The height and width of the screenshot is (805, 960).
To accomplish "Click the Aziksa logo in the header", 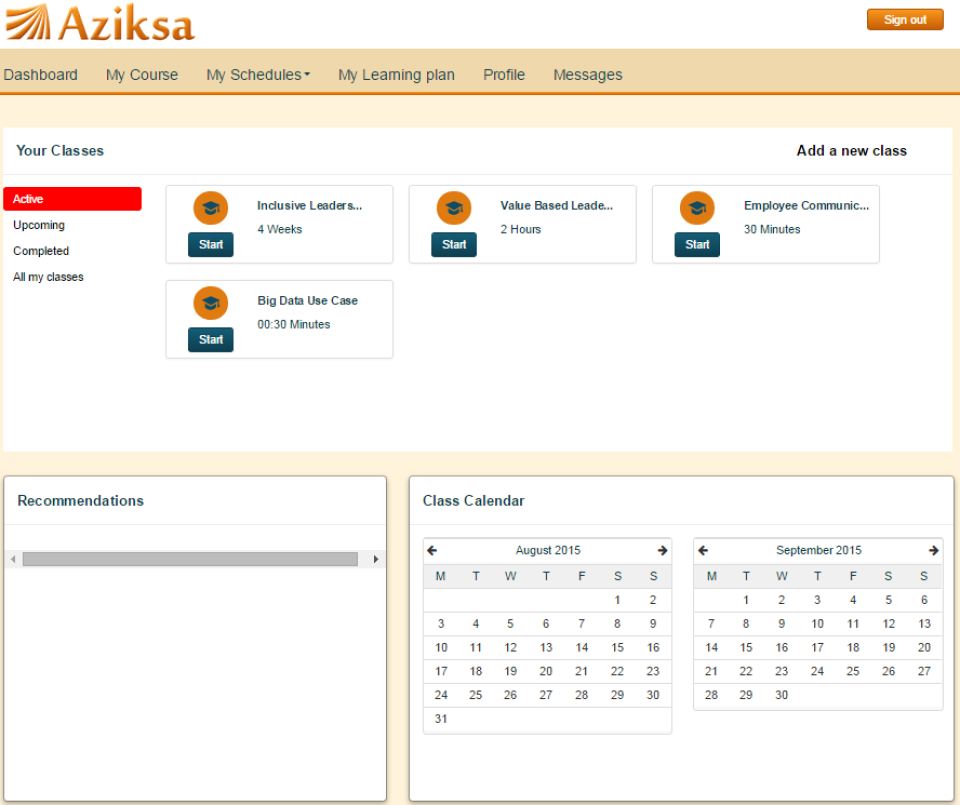I will (98, 22).
